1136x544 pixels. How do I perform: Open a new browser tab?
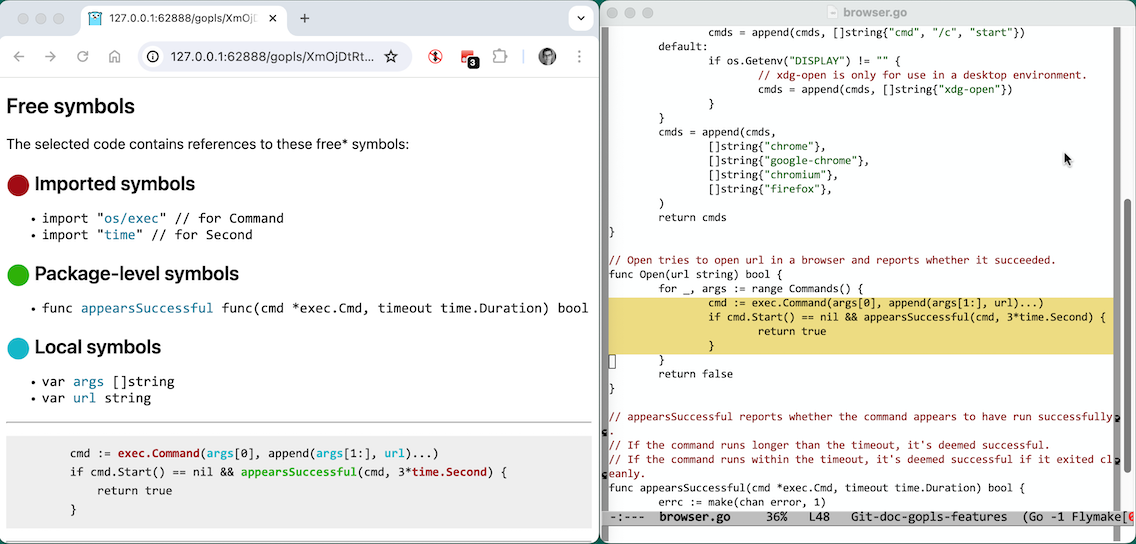[x=305, y=18]
